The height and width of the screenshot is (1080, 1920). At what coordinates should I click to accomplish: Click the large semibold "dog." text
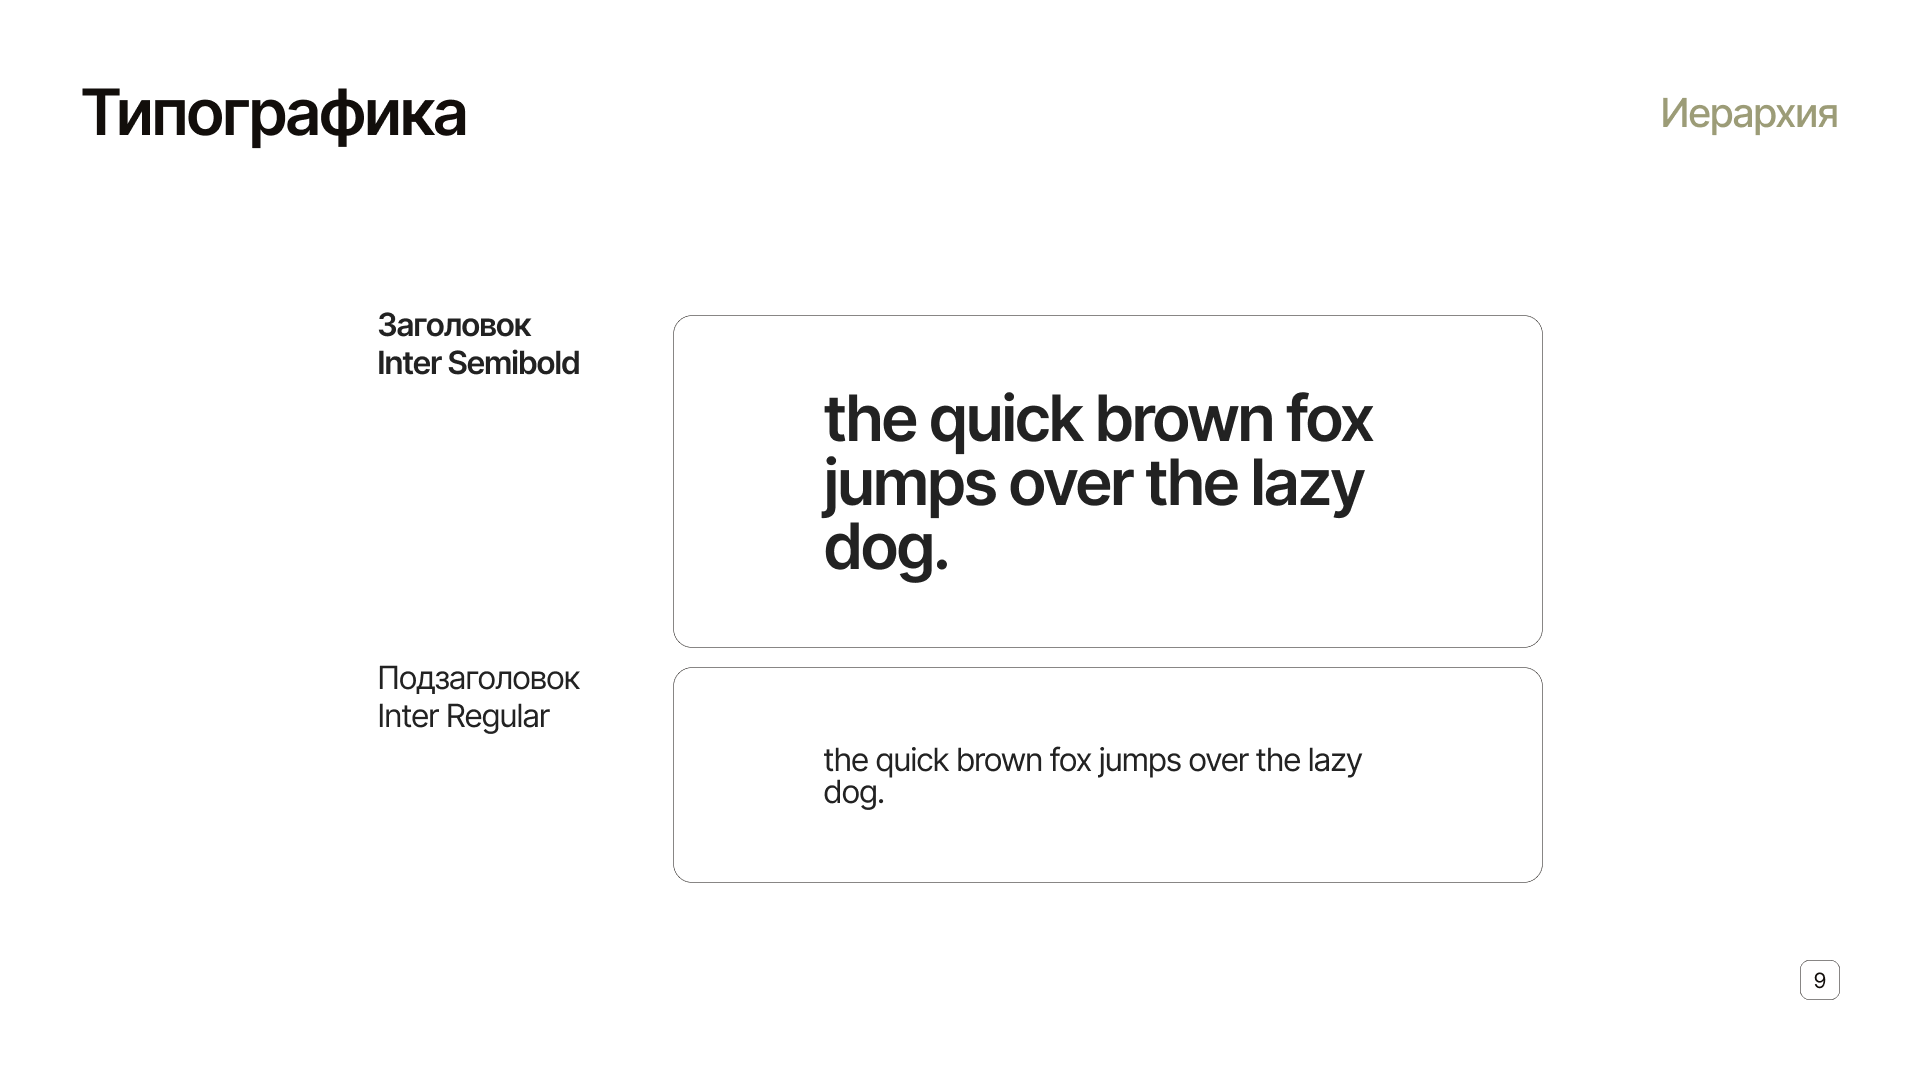[885, 549]
